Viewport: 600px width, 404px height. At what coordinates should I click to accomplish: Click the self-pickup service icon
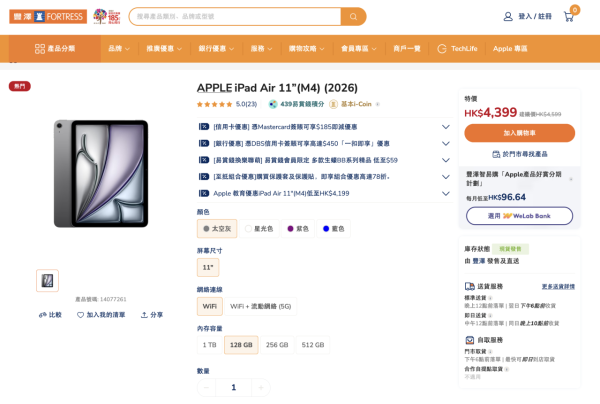pos(470,340)
